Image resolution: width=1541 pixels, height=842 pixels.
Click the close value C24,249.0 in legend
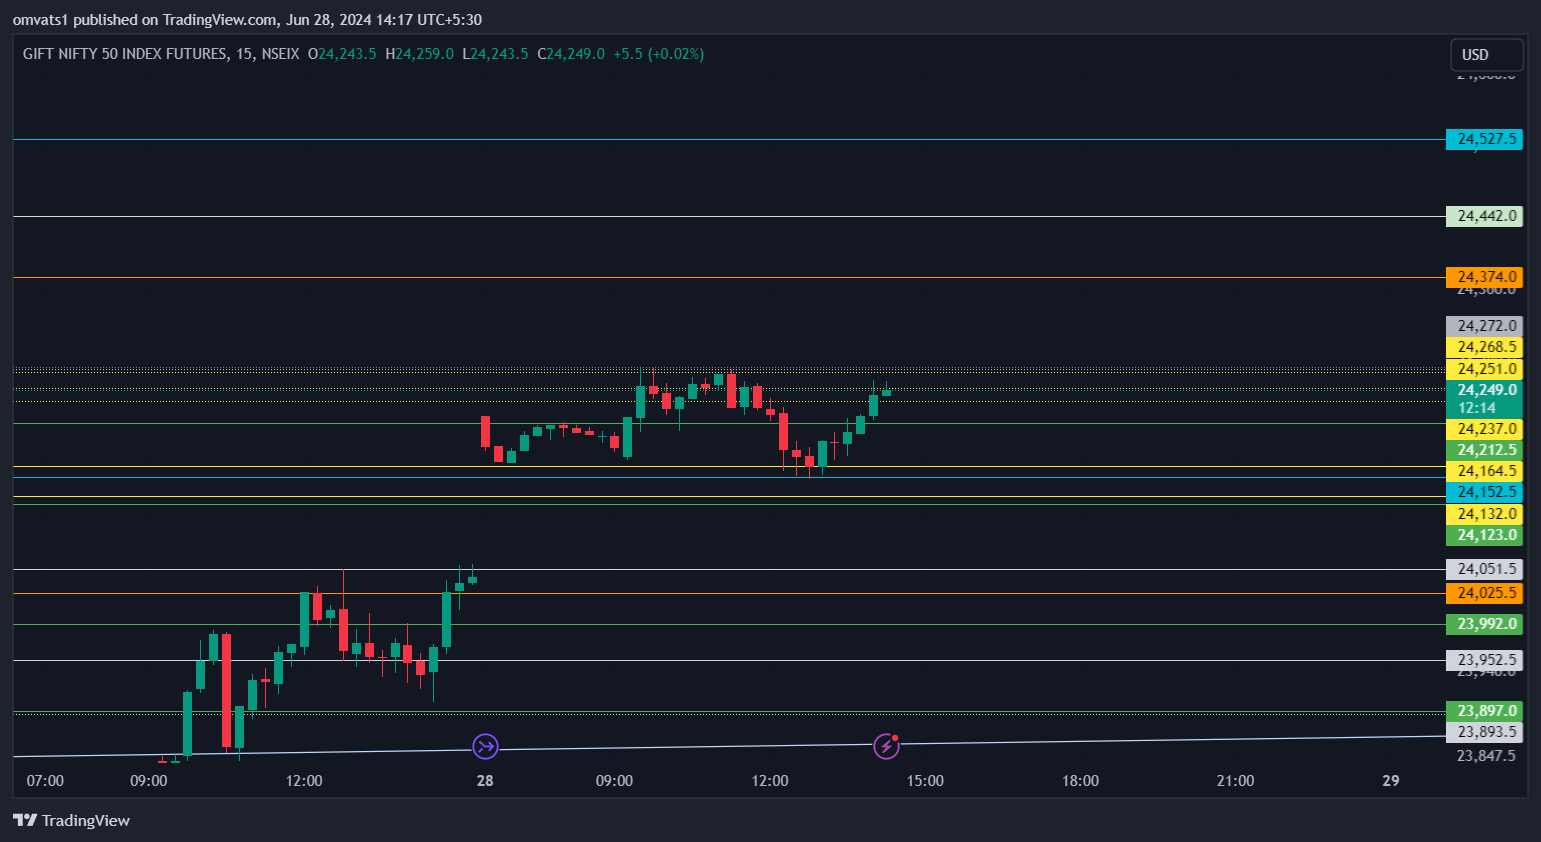pos(571,54)
